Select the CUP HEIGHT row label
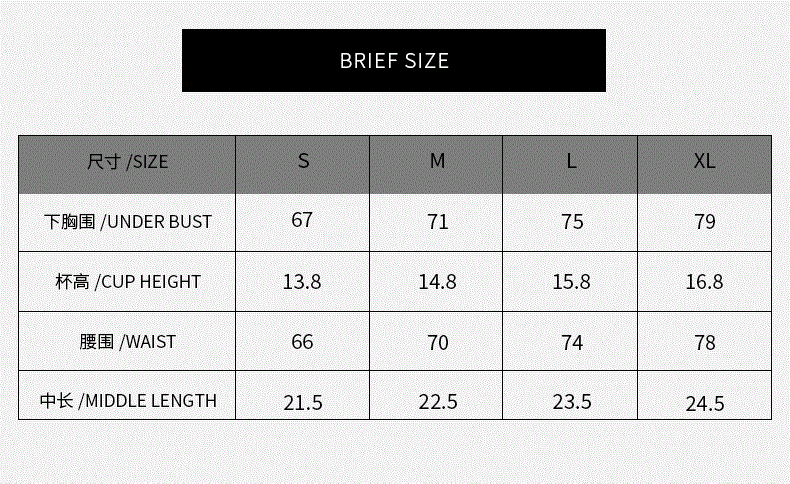The width and height of the screenshot is (790, 484). click(128, 281)
